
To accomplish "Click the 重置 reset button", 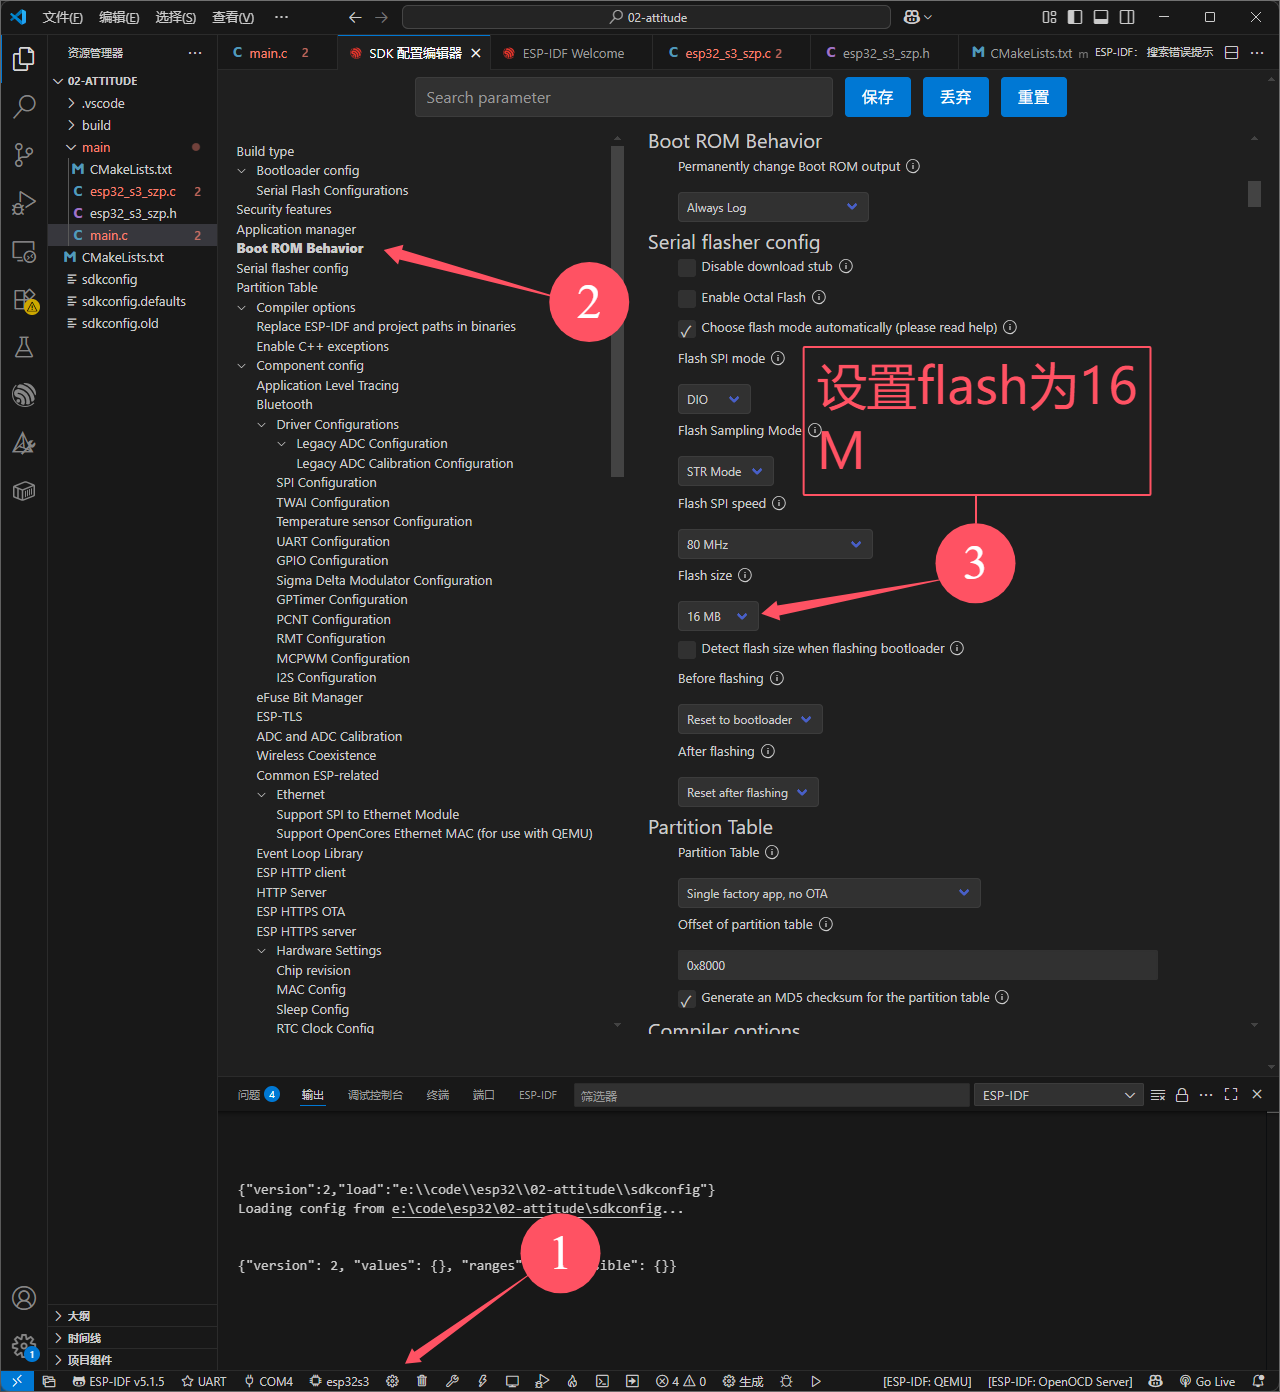I will (x=1034, y=97).
